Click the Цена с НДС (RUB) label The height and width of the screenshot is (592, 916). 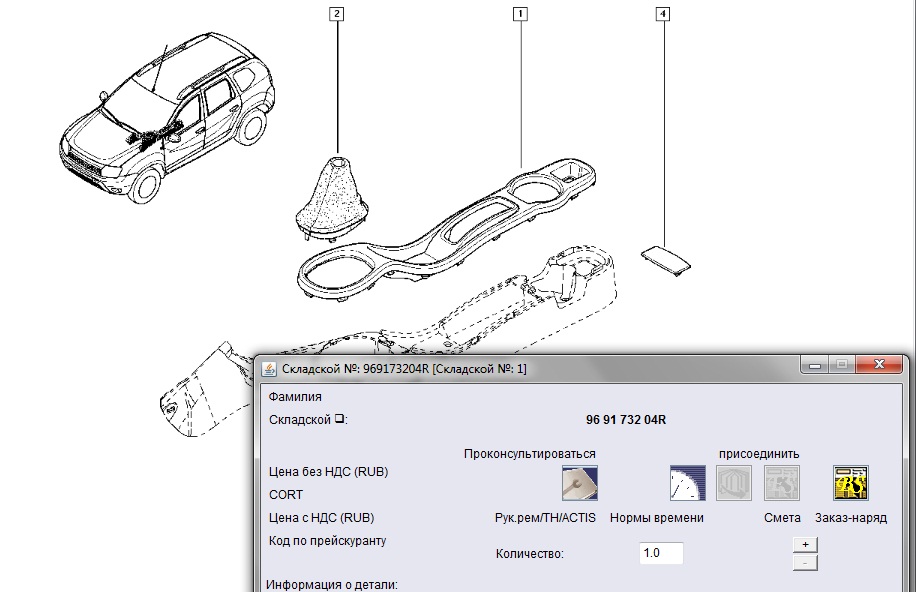point(321,518)
